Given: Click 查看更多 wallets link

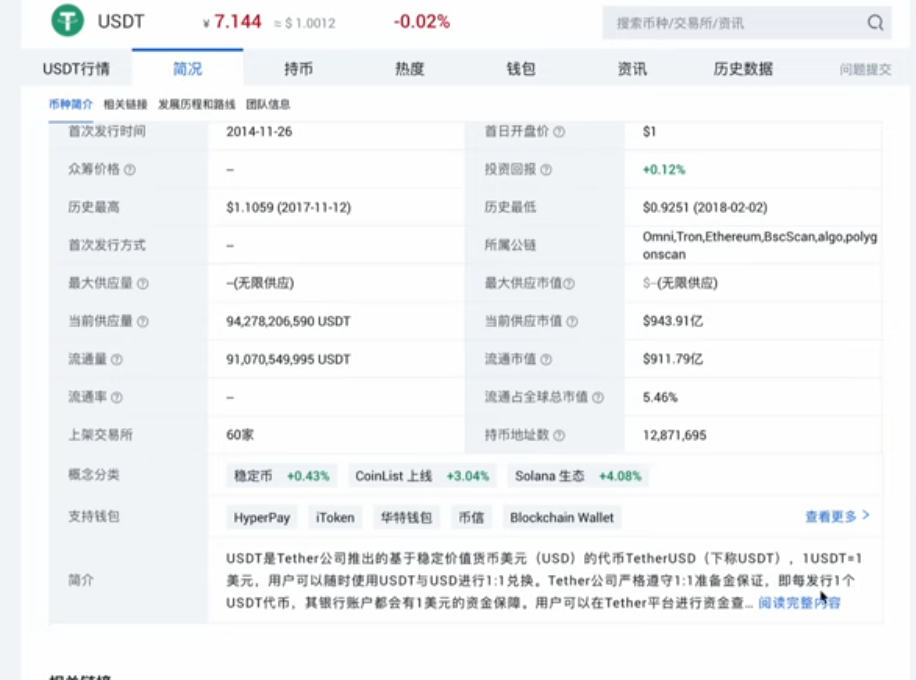Looking at the screenshot, I should point(837,516).
